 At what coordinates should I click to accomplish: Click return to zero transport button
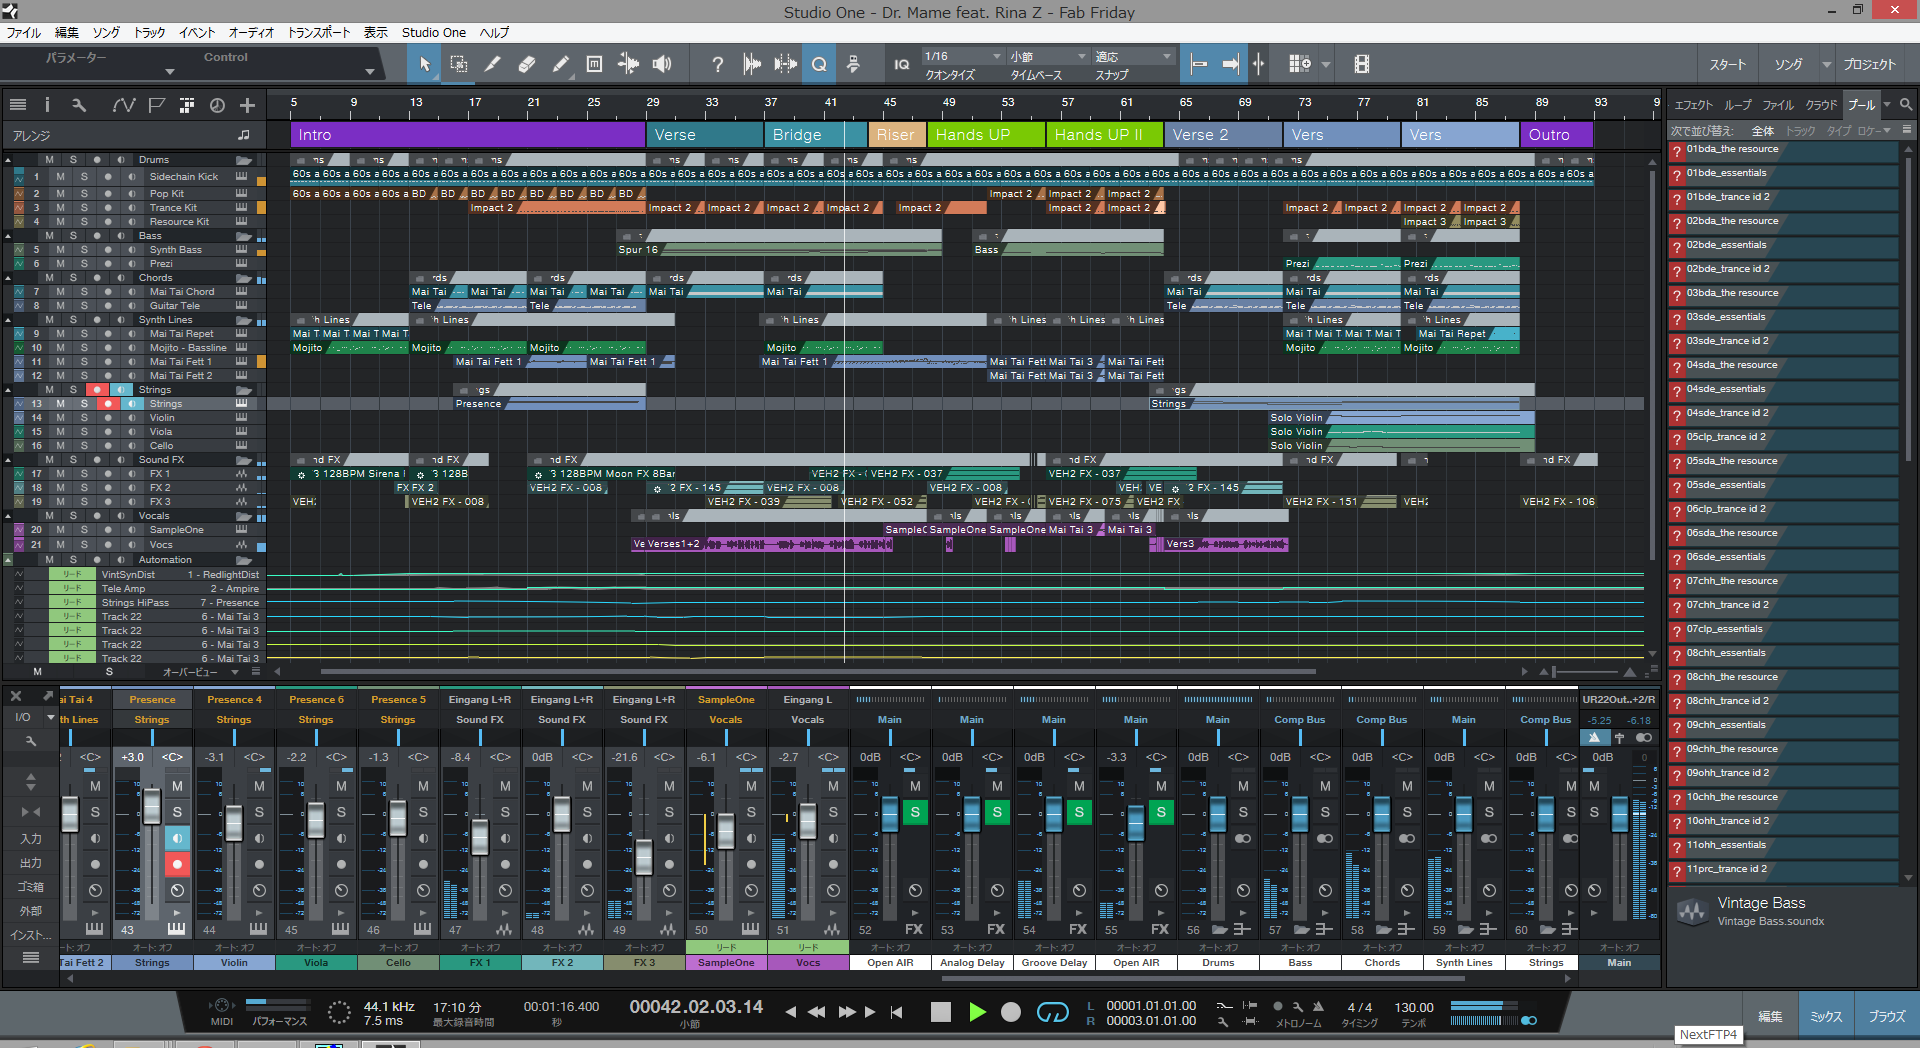coord(896,1012)
